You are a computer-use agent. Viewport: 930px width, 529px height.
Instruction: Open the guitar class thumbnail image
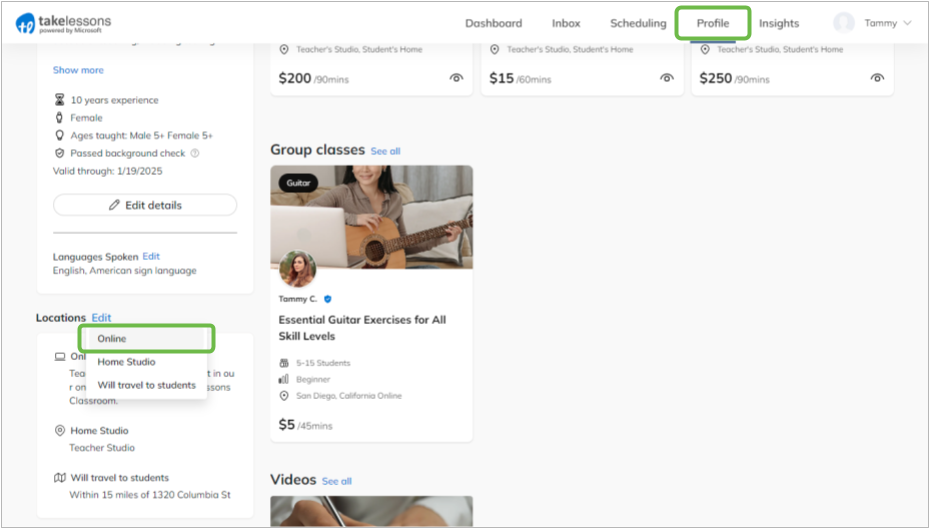click(372, 217)
